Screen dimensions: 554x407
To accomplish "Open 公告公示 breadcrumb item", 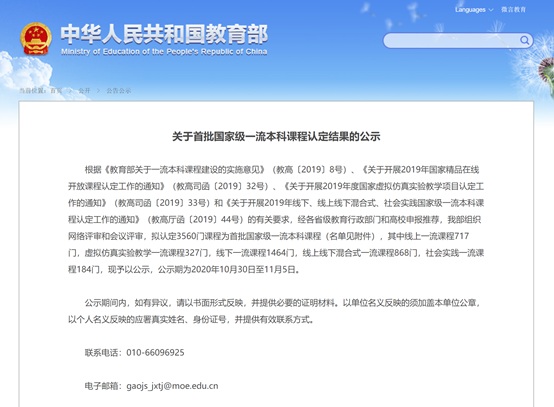I will [x=119, y=91].
